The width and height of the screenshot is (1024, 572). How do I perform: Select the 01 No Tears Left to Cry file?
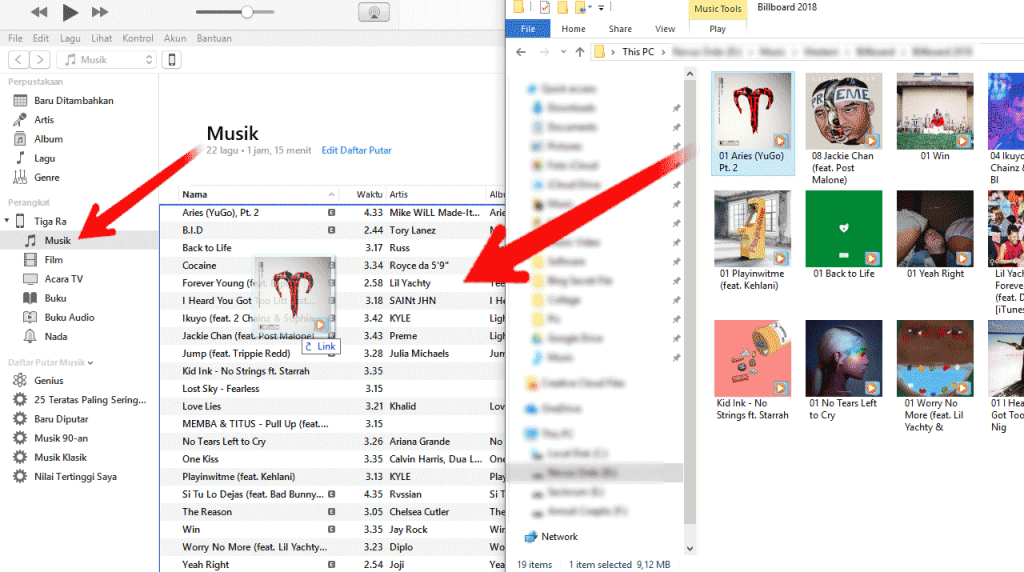[843, 370]
